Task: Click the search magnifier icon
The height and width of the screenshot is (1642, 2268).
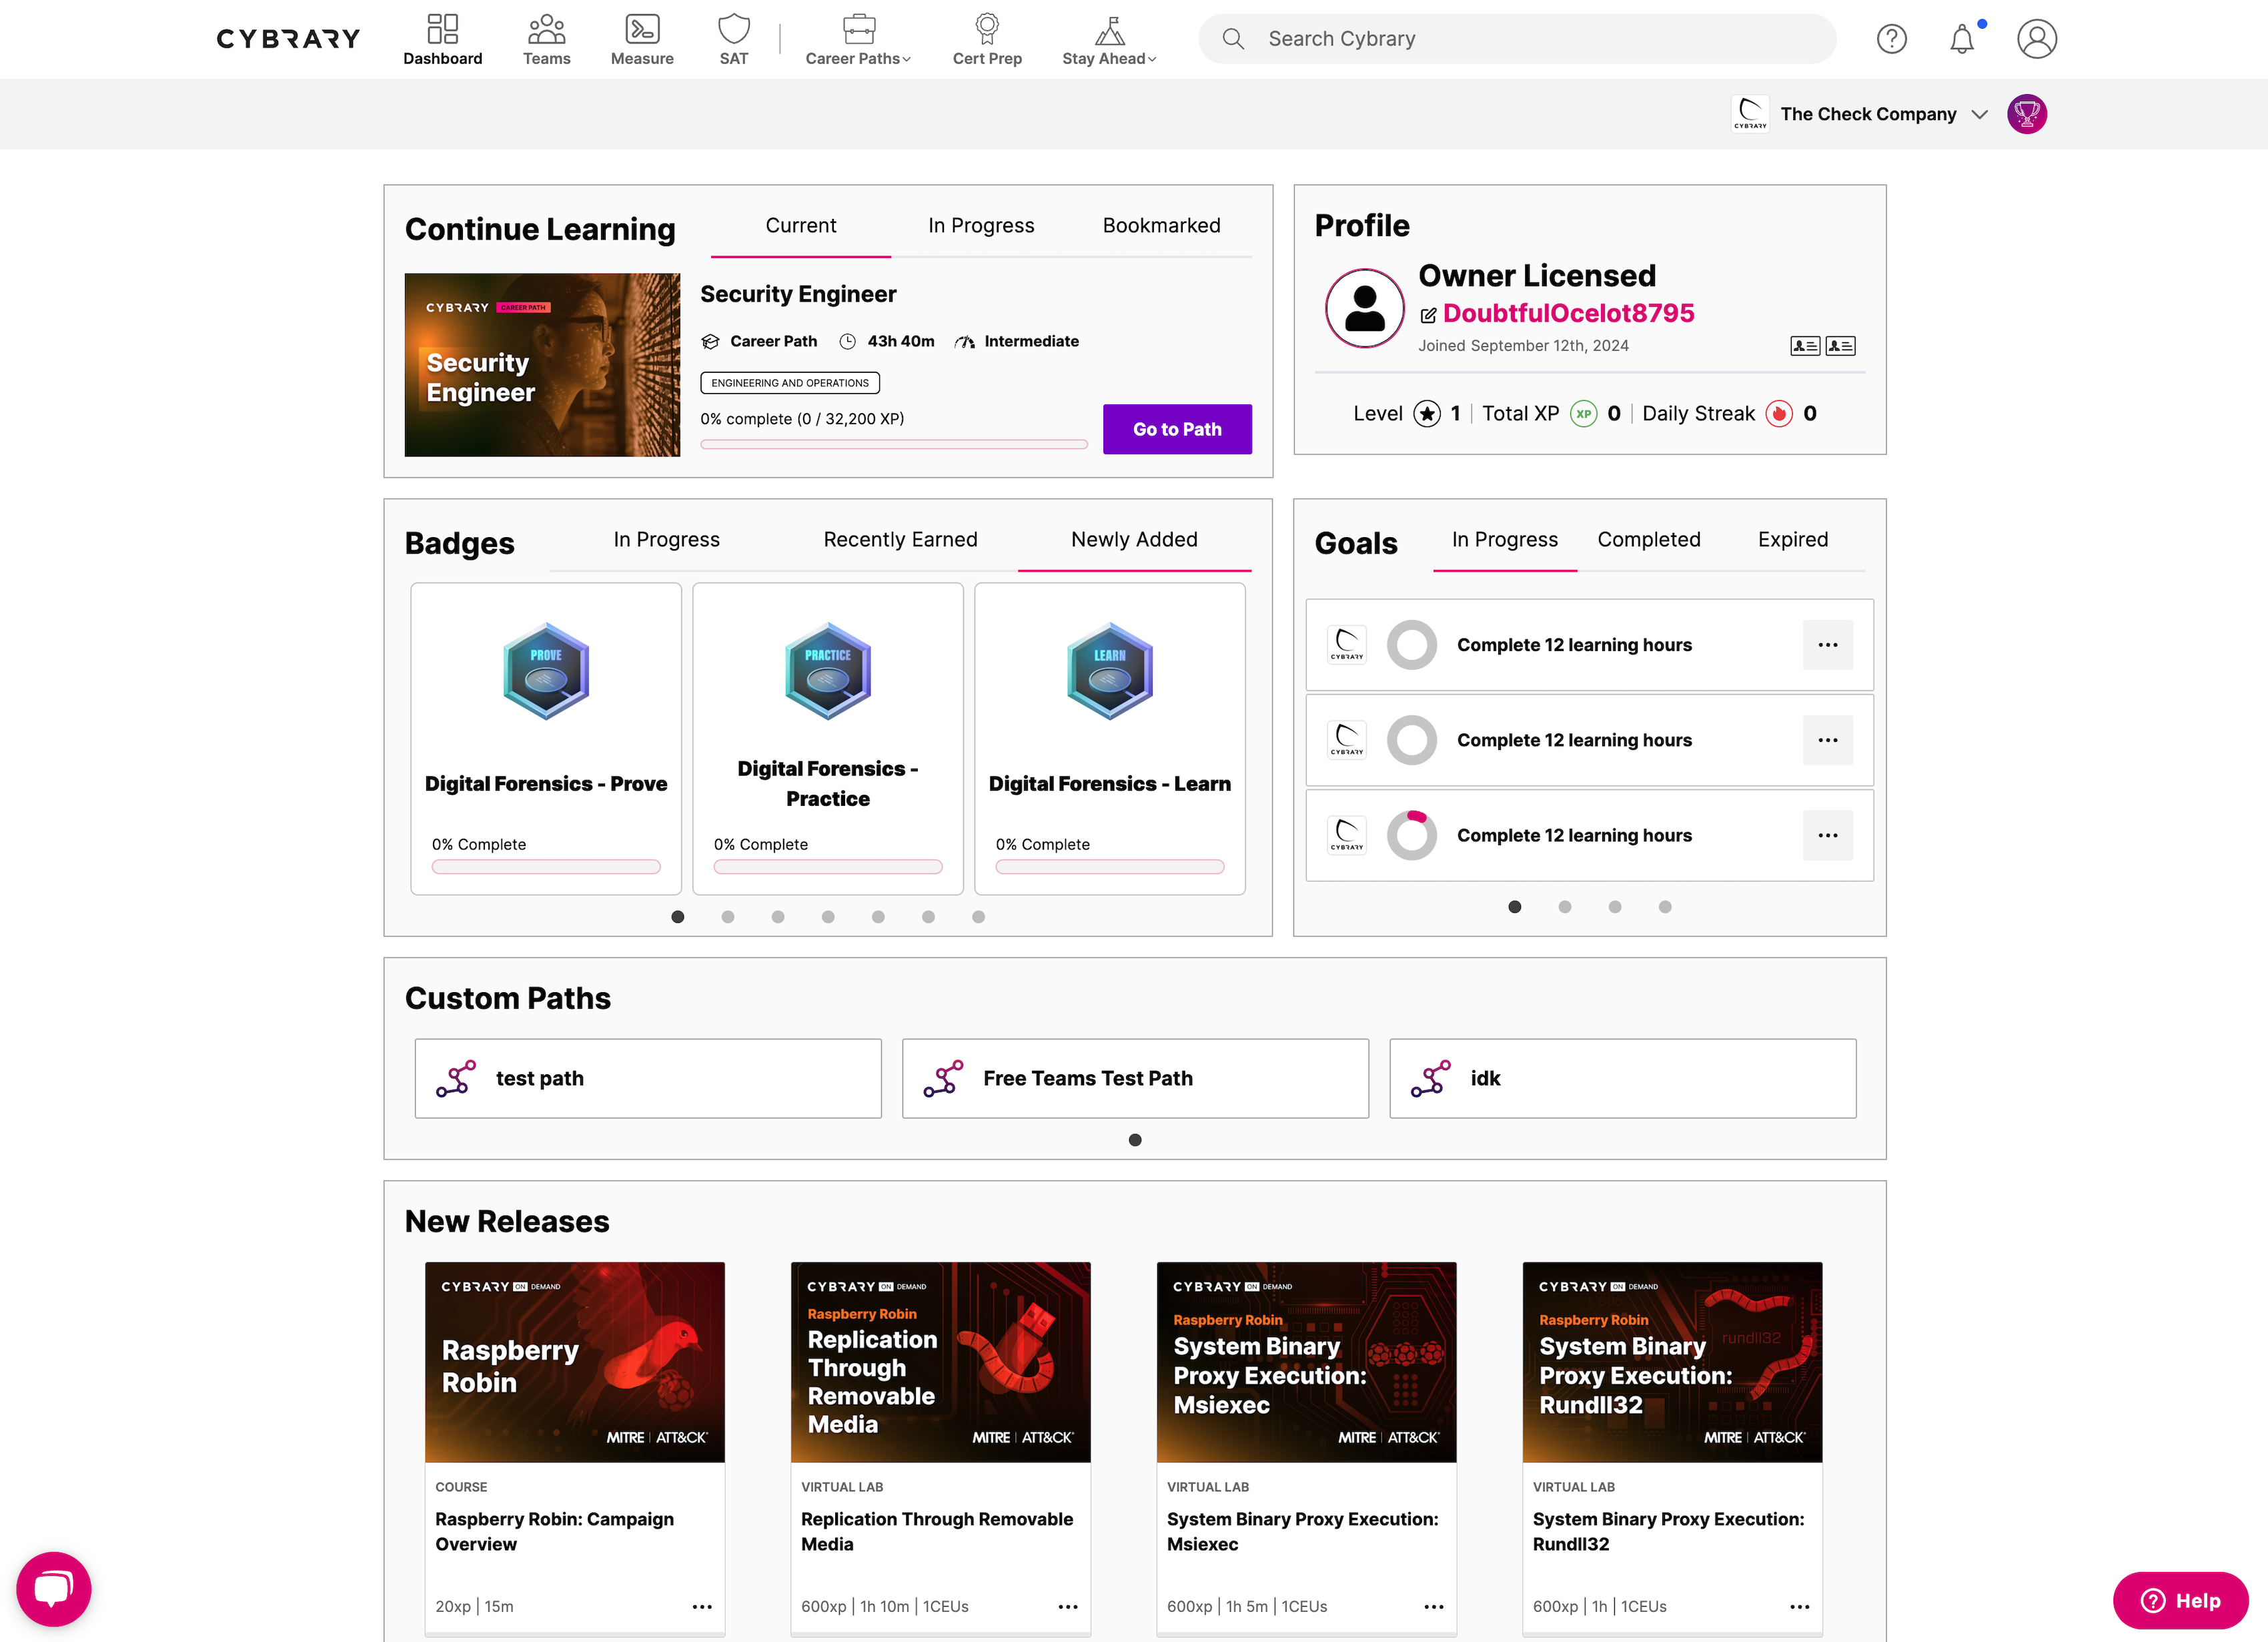Action: (x=1233, y=39)
